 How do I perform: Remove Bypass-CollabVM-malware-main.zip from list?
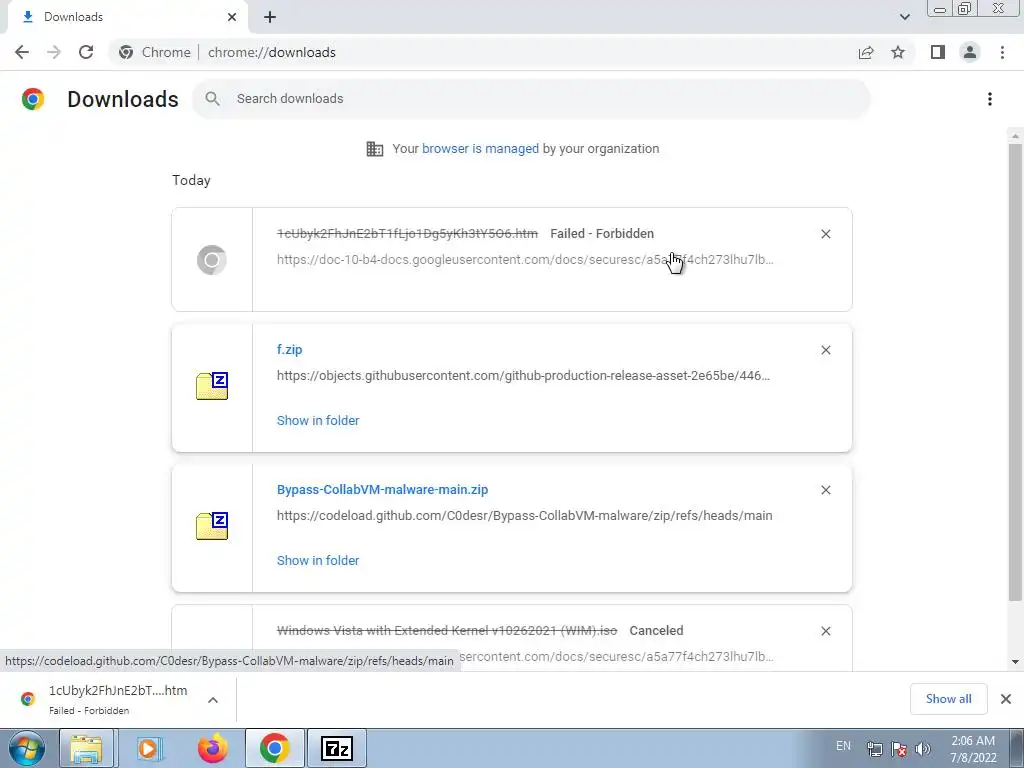pyautogui.click(x=825, y=490)
